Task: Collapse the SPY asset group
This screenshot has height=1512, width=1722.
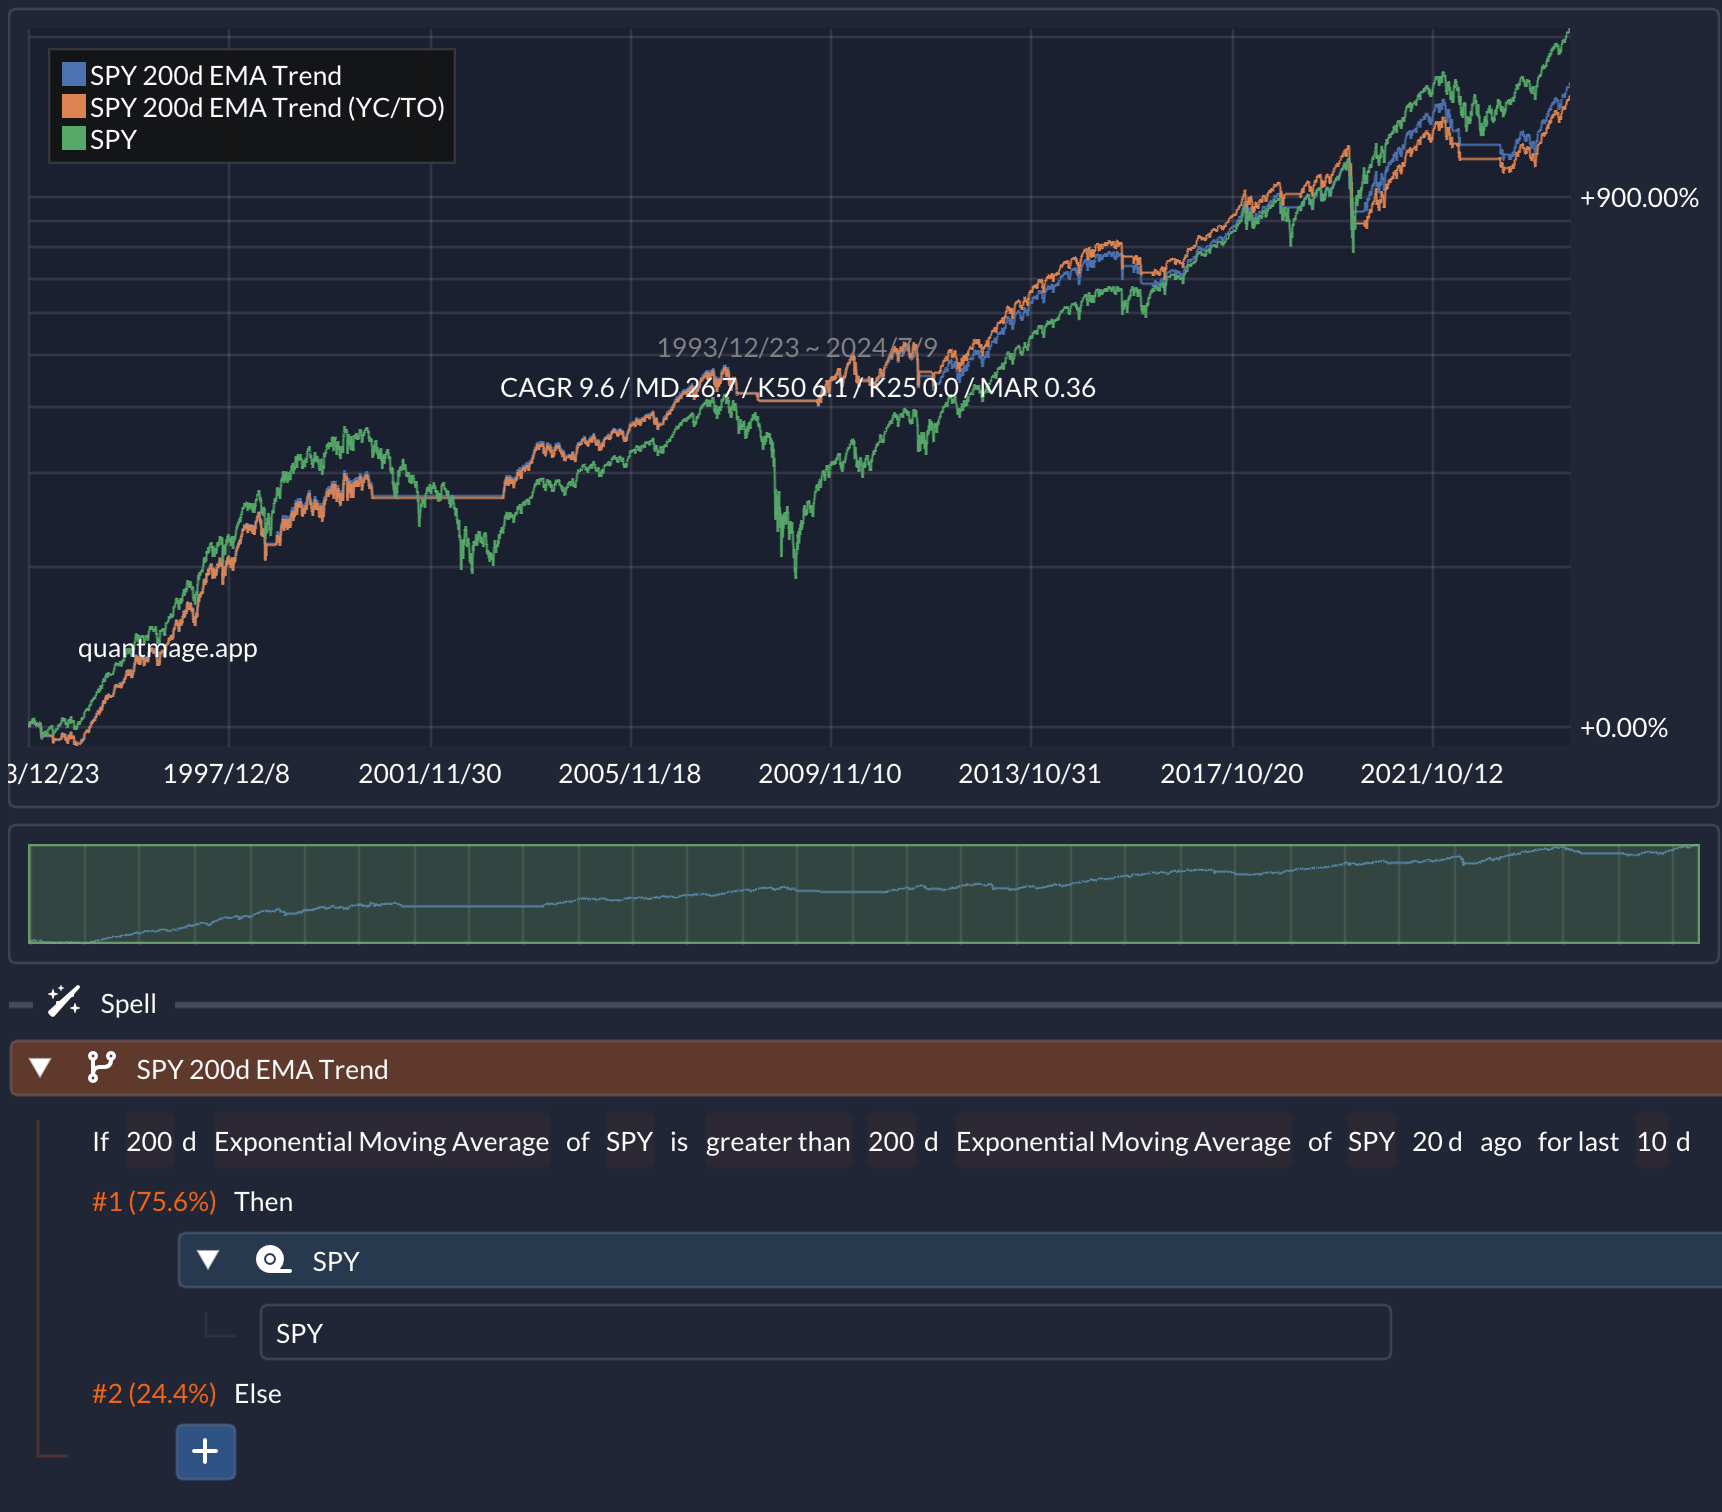Action: (208, 1260)
